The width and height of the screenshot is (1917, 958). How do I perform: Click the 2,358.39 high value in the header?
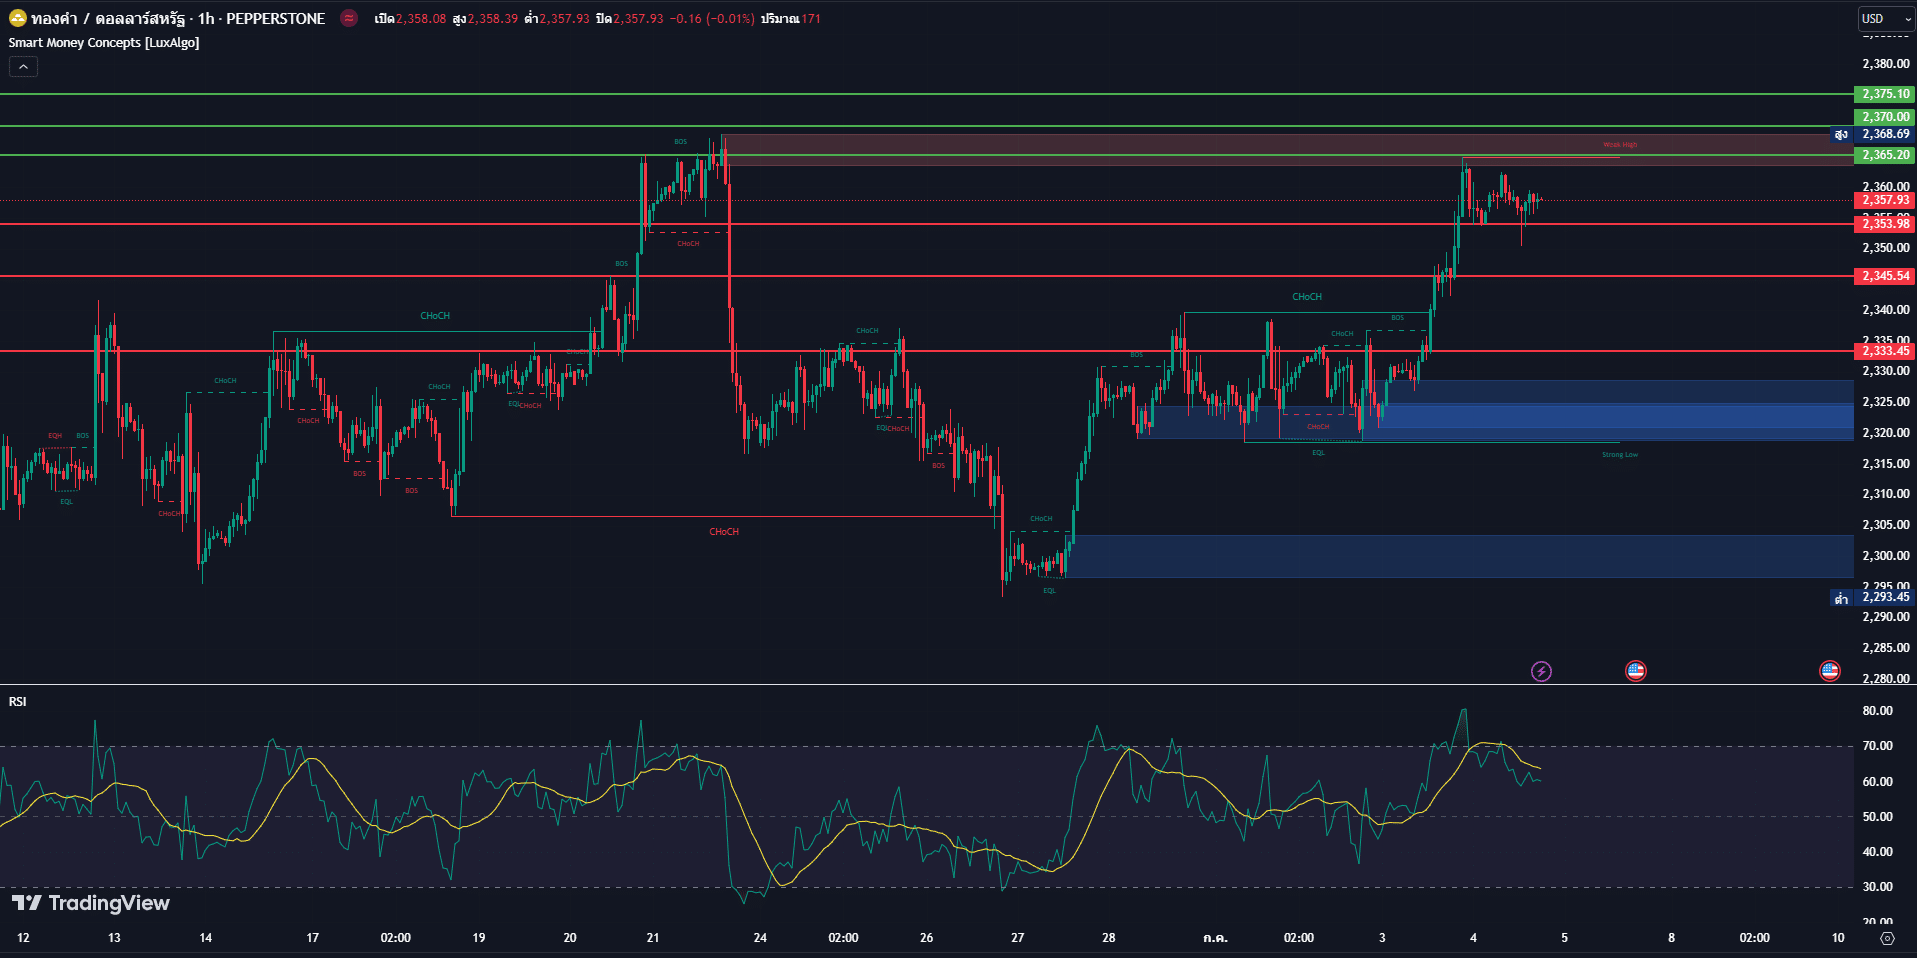point(493,18)
